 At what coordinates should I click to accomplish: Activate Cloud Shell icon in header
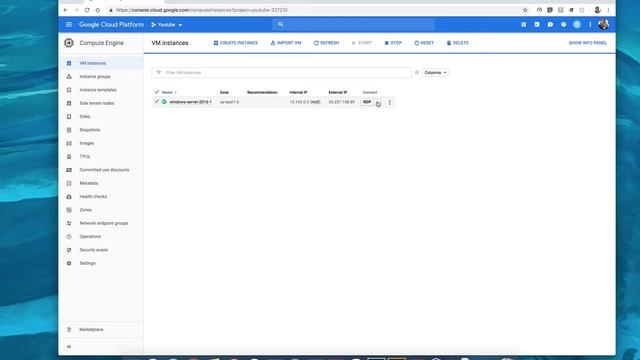click(537, 24)
